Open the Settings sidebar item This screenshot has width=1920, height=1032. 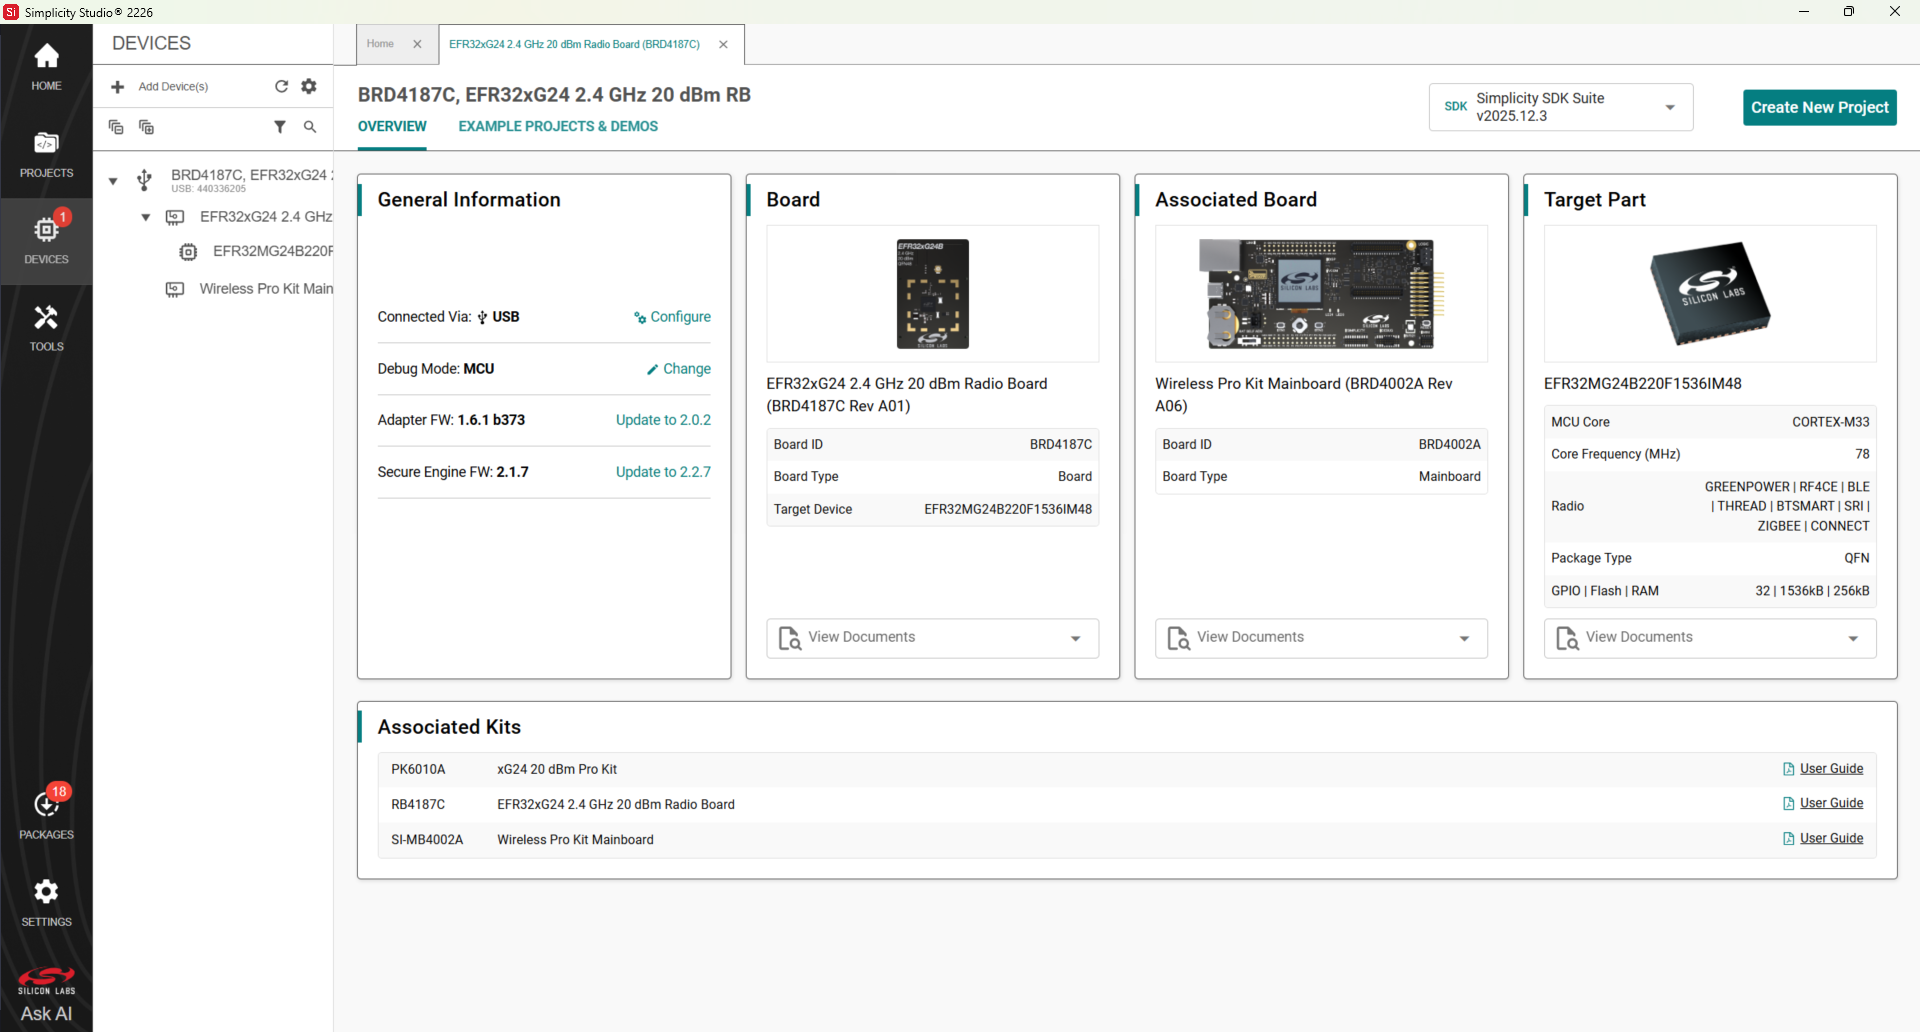tap(46, 903)
